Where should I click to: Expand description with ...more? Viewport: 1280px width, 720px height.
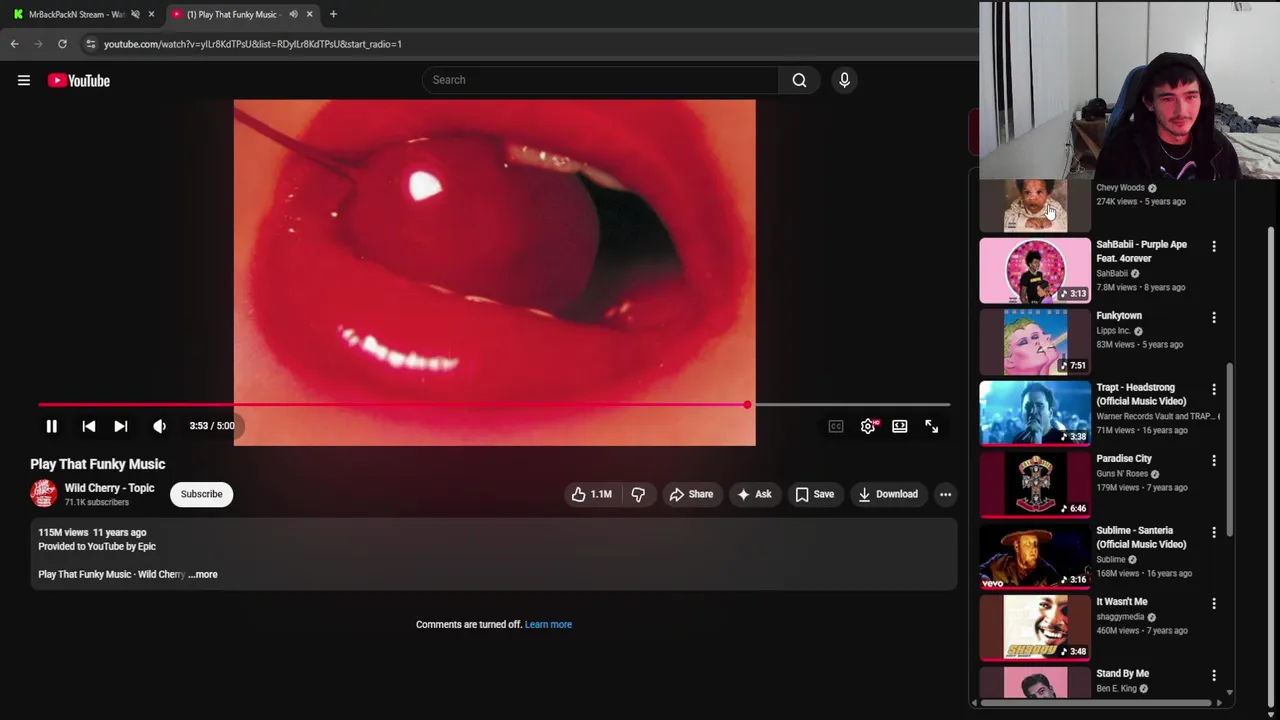203,574
